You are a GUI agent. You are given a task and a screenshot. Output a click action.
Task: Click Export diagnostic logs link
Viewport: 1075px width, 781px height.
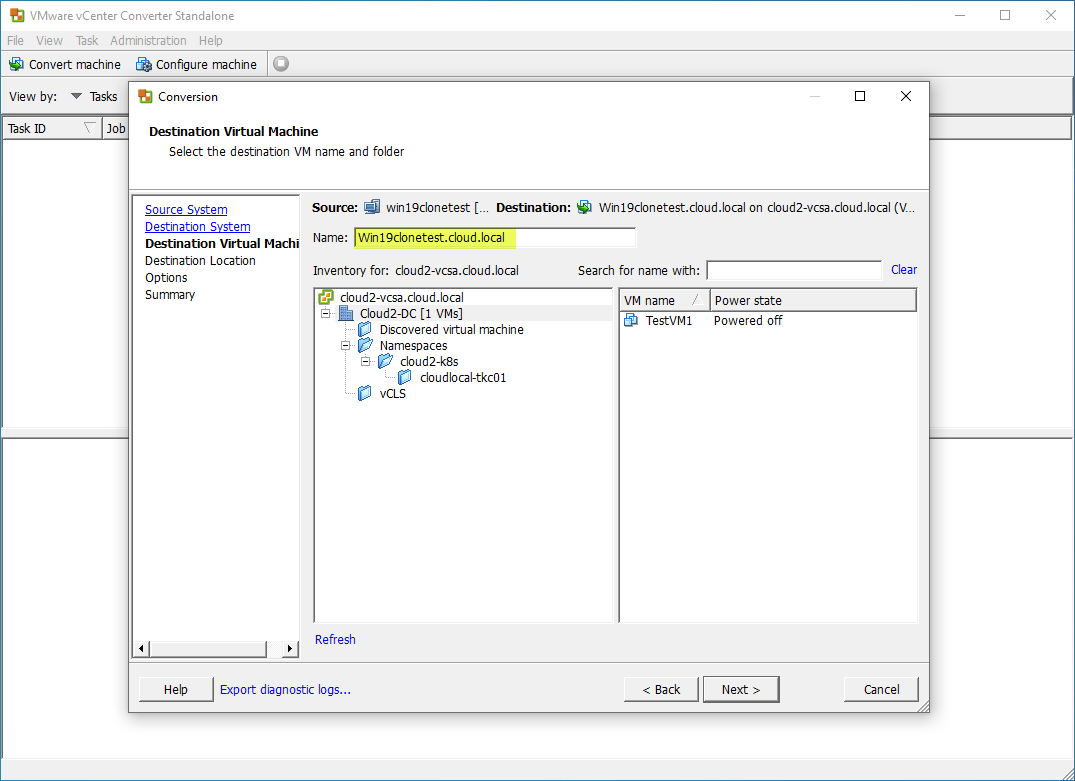pyautogui.click(x=285, y=689)
